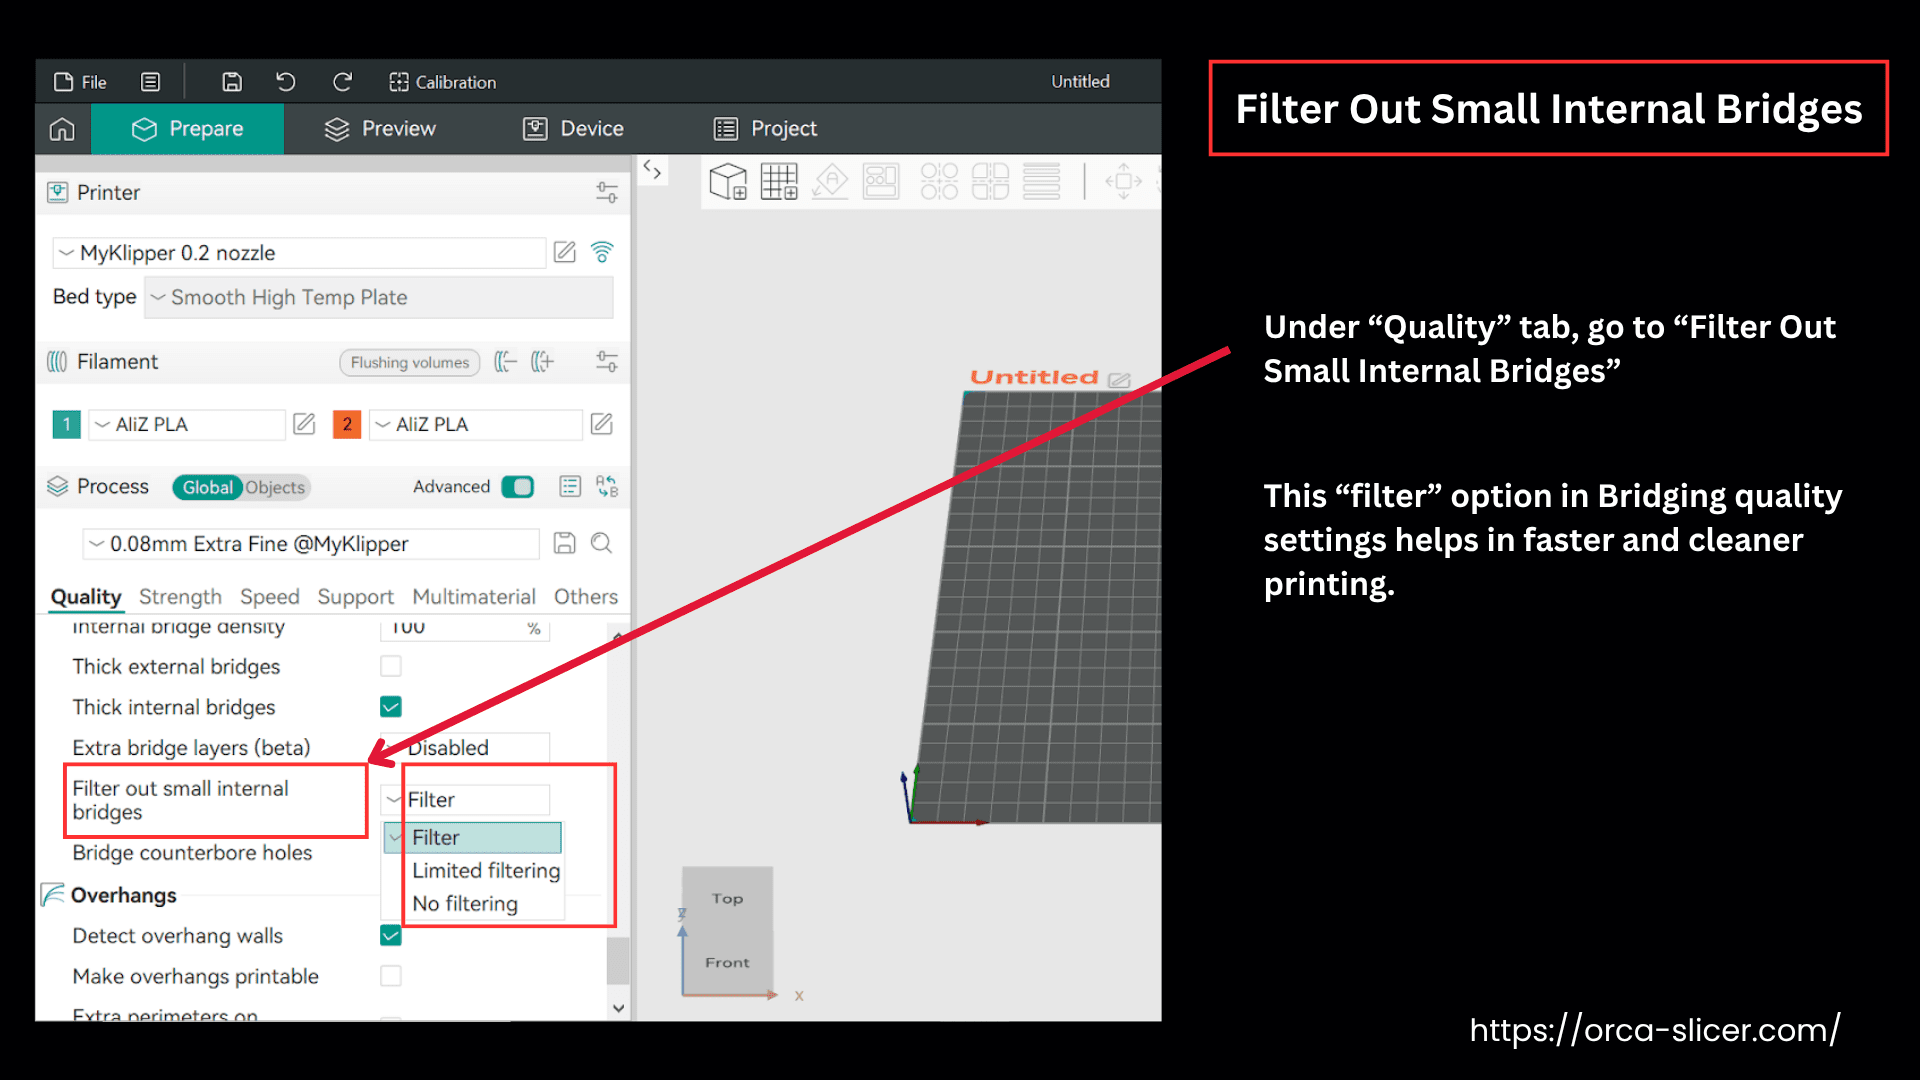Viewport: 1920px width, 1080px height.
Task: Disable Thick internal bridges
Action: click(x=390, y=706)
